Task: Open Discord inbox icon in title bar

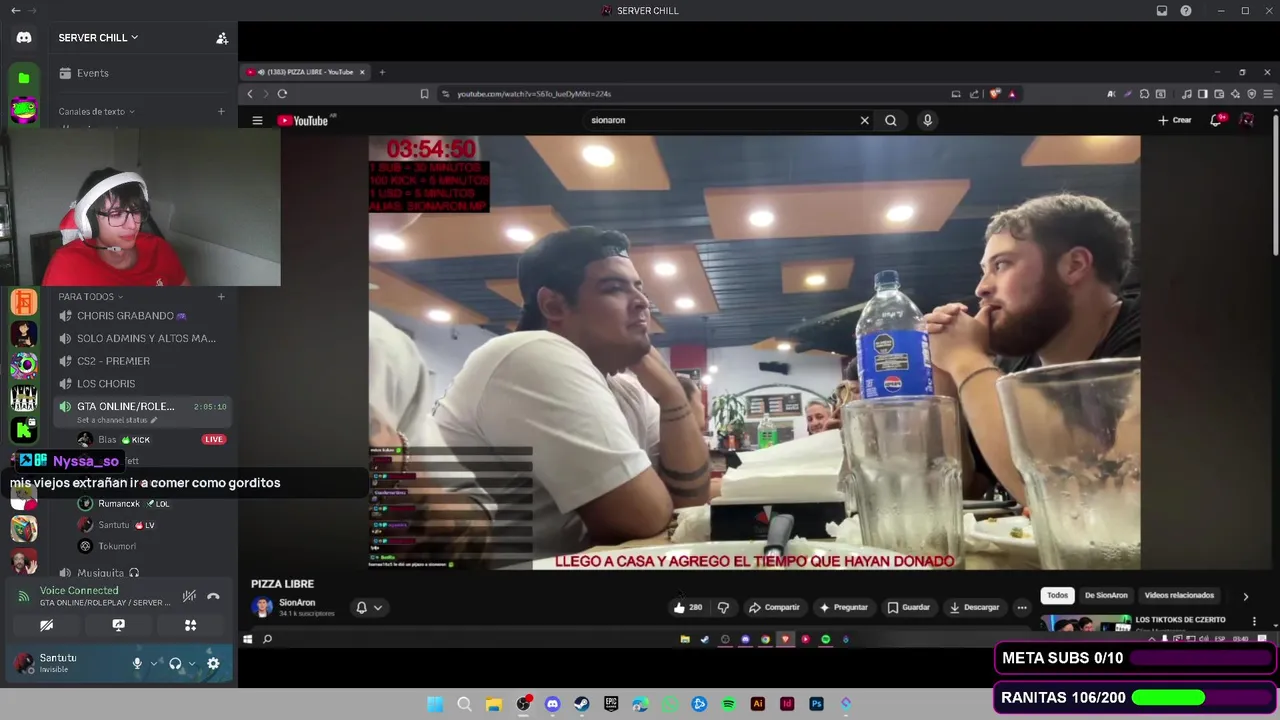Action: pyautogui.click(x=1162, y=11)
